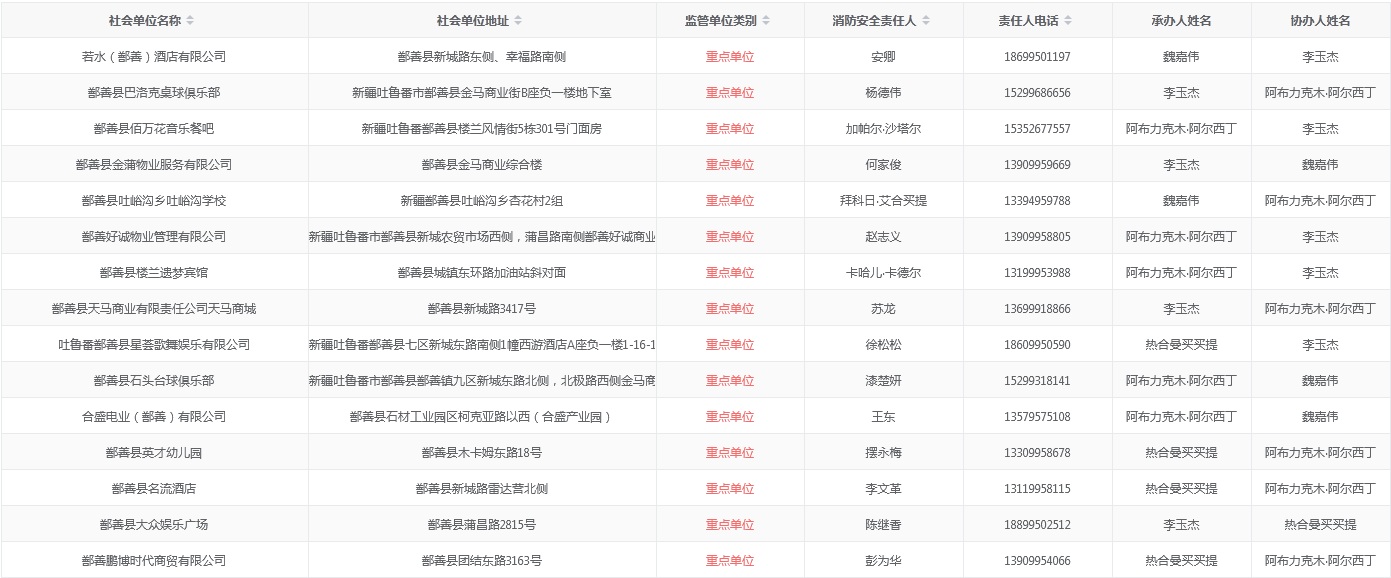Select unit 鄯善县吐峪沟乡吐峪沟学校
This screenshot has width=1391, height=578.
(x=154, y=201)
